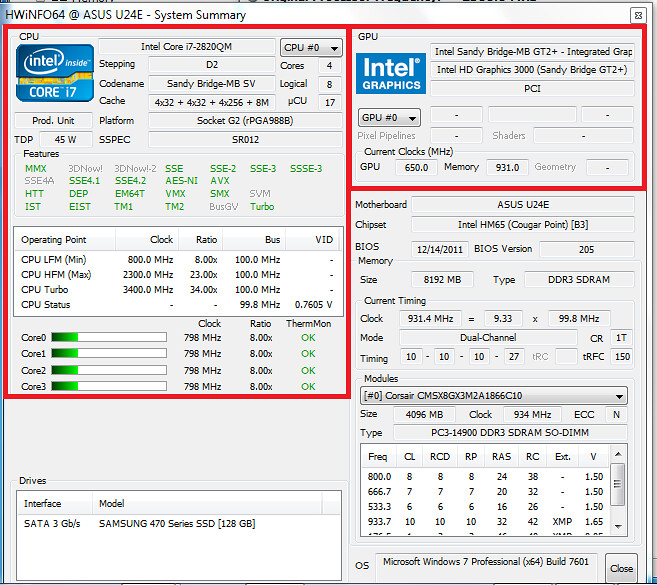Click the Intel HM65 chipset field
The image size is (657, 585).
coord(523,225)
